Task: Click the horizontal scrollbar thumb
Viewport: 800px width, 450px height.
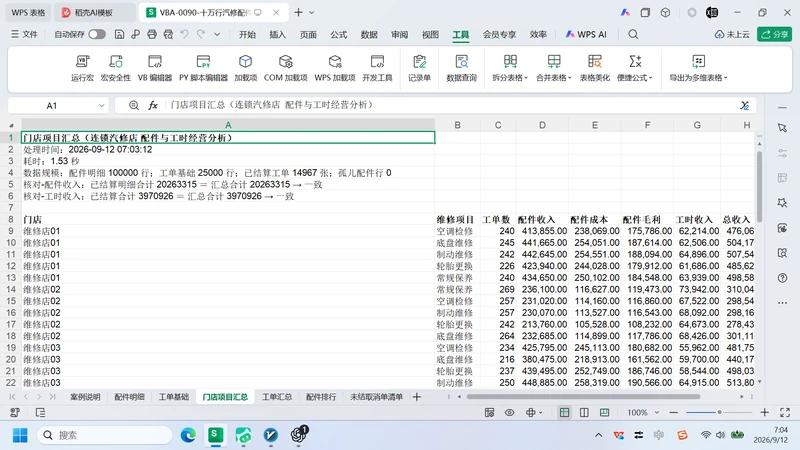Action: click(x=583, y=396)
